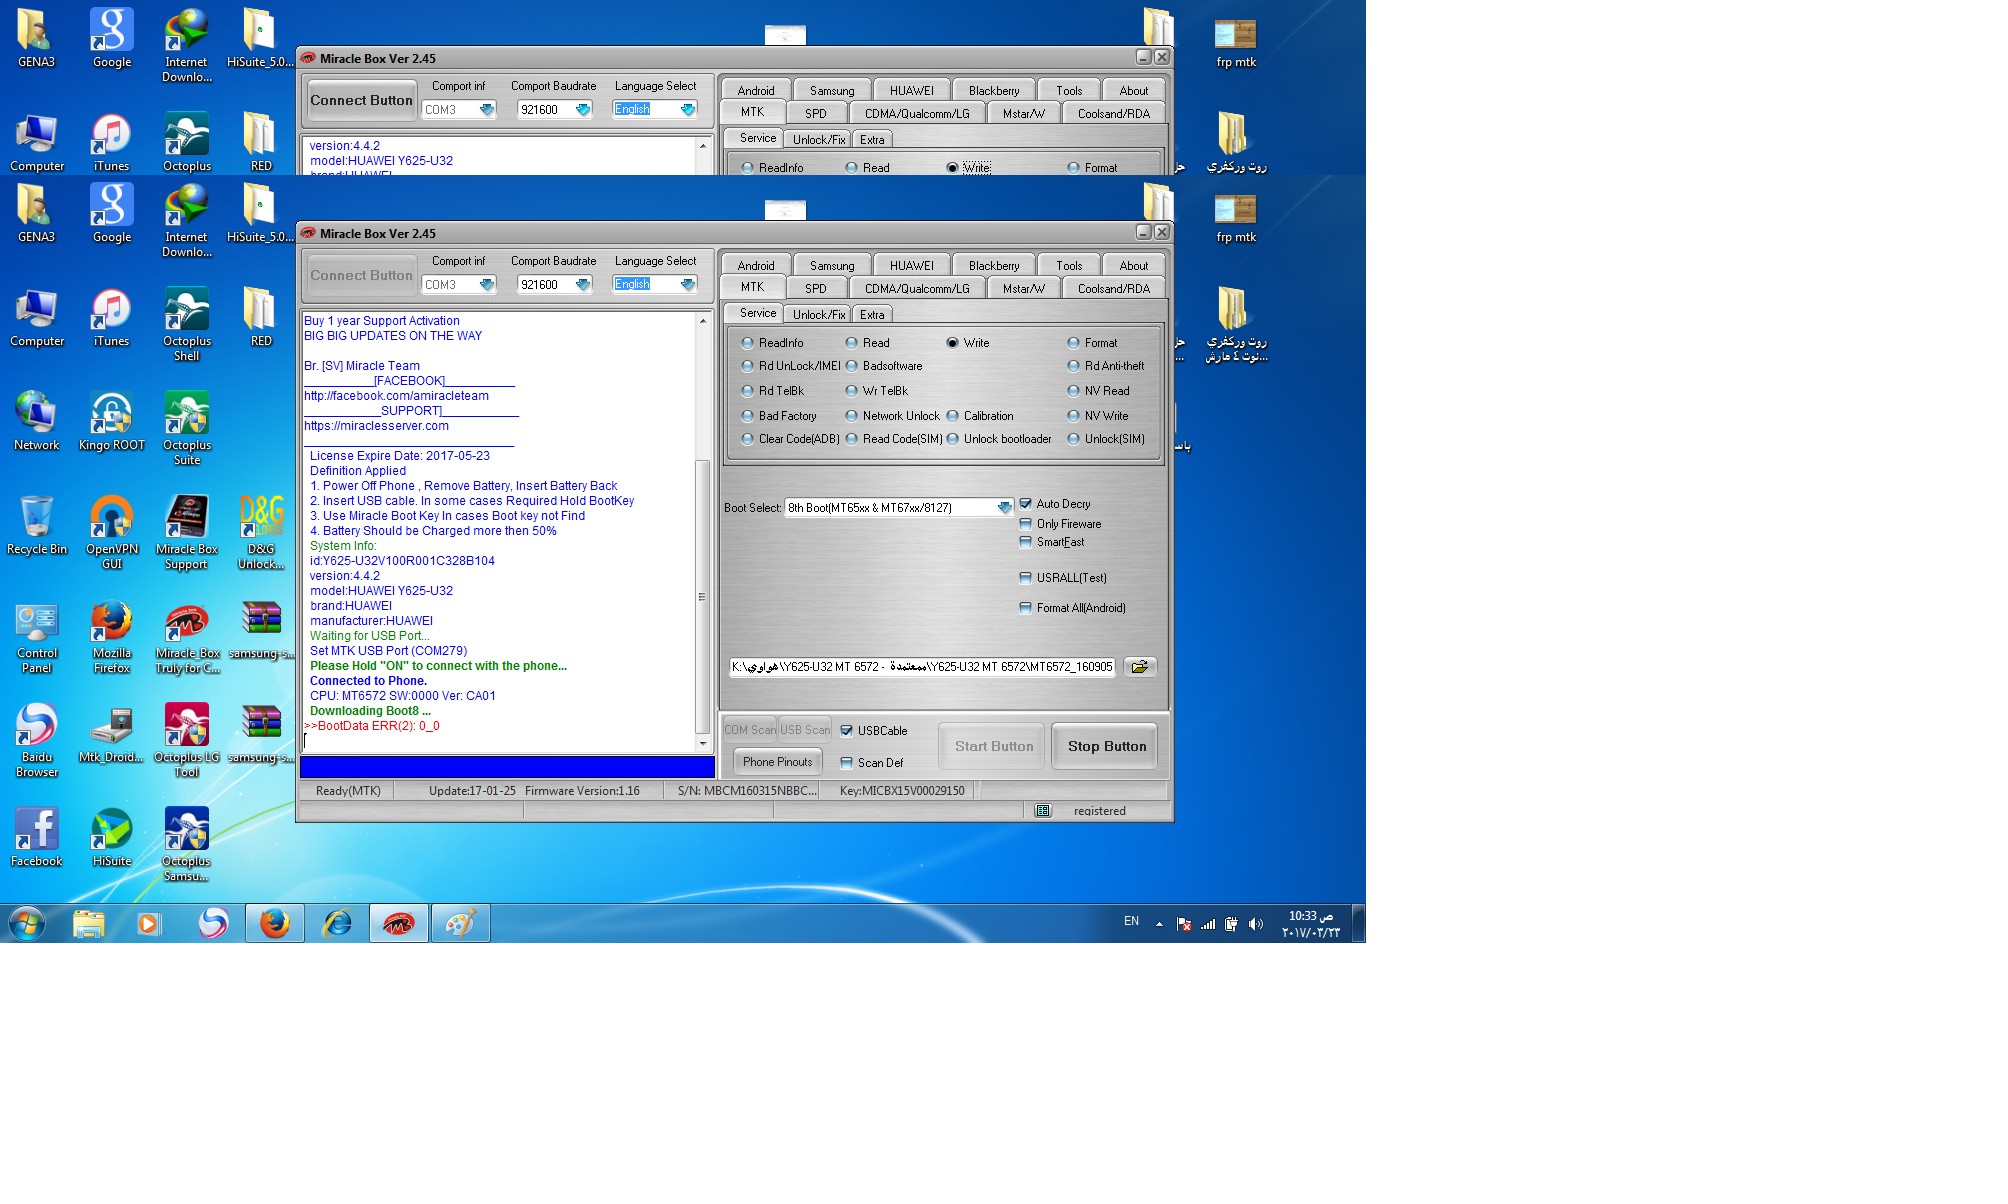Switch to Firefox in the taskbar
The width and height of the screenshot is (2008, 1204).
pos(275,923)
